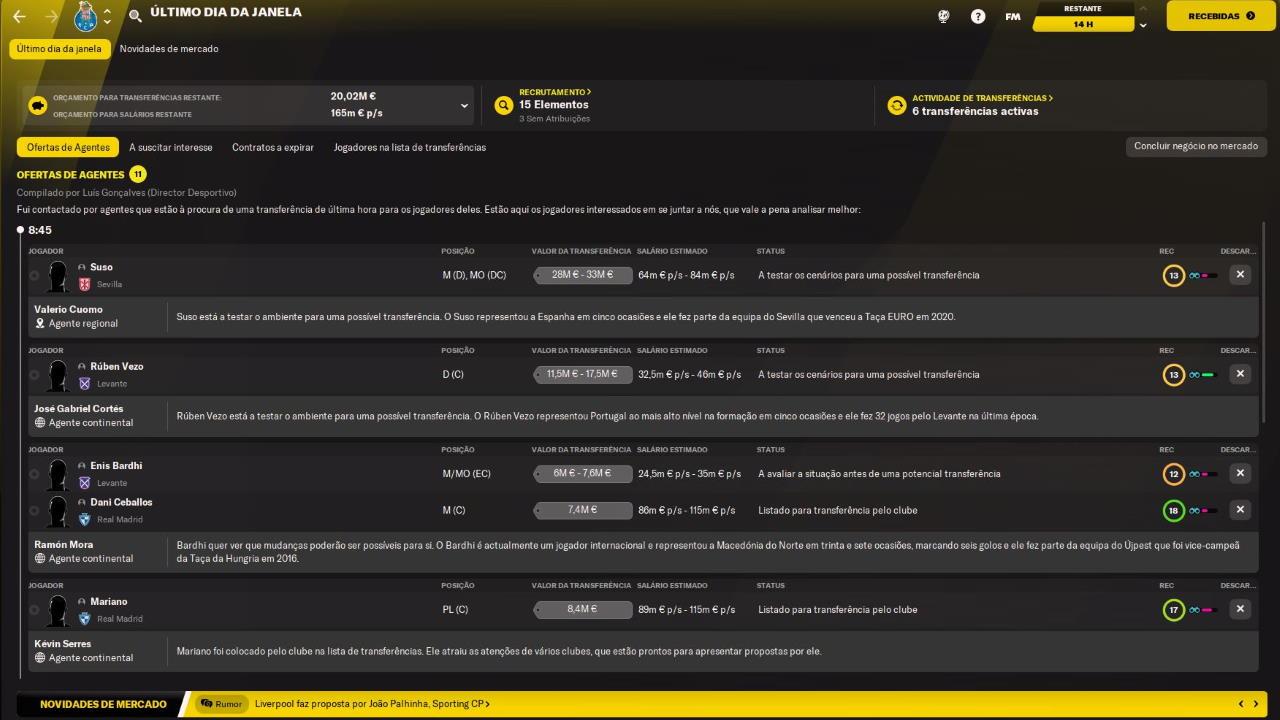The width and height of the screenshot is (1280, 720).
Task: Click Suso's transfer value bar 28M-33M
Action: (x=583, y=275)
